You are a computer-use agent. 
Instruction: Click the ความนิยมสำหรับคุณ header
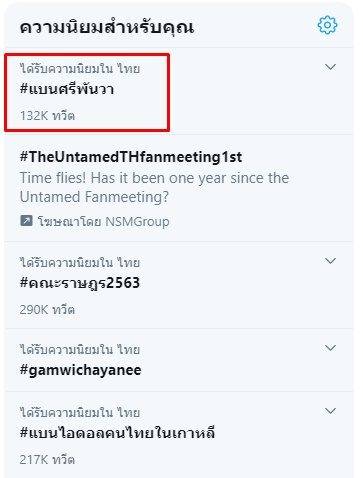pos(107,27)
